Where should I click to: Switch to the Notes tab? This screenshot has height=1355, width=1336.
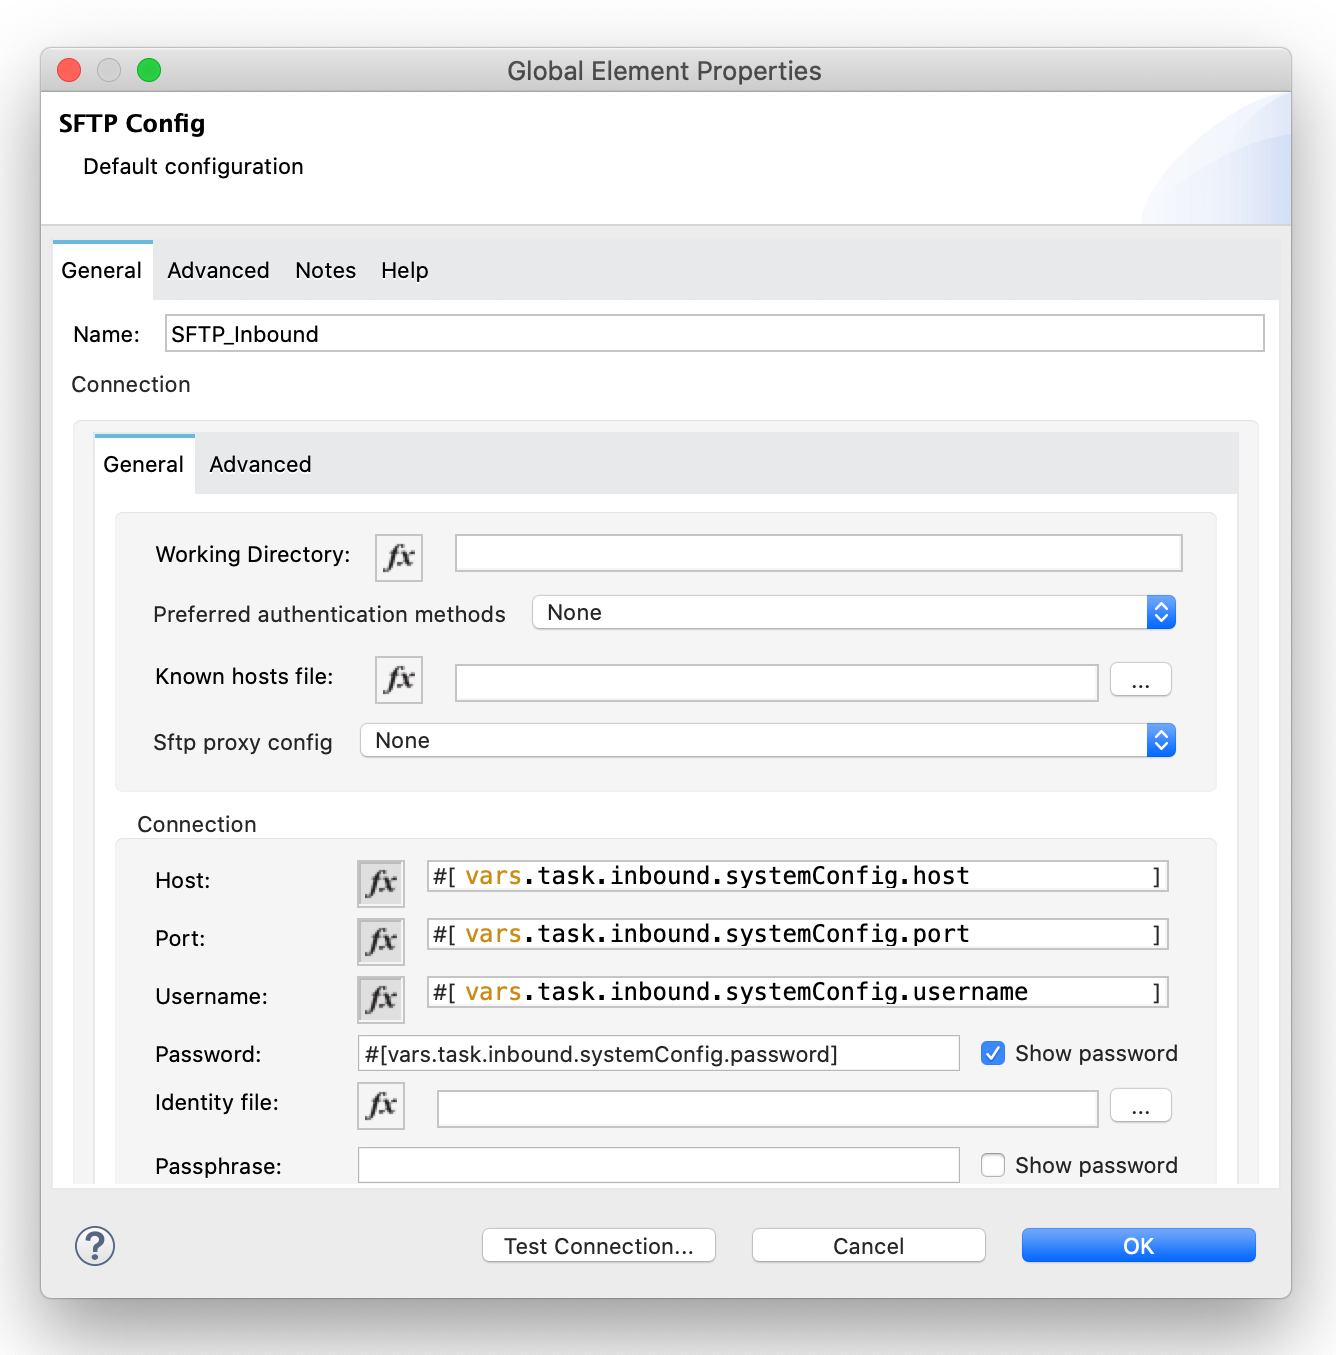coord(325,270)
